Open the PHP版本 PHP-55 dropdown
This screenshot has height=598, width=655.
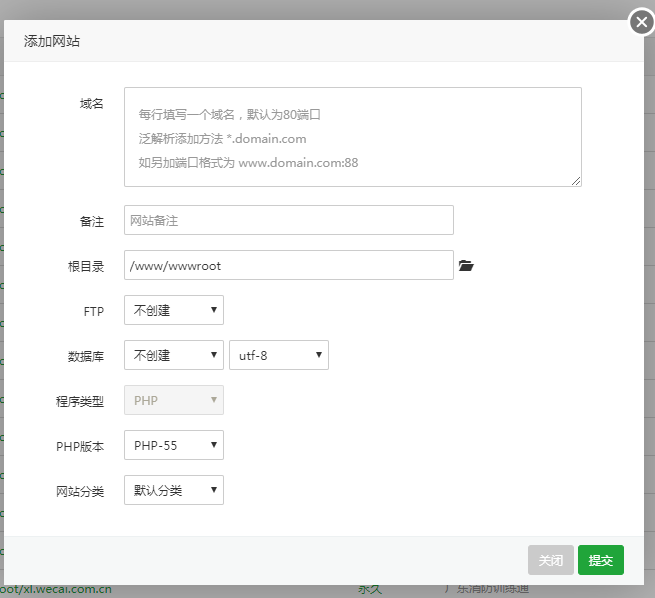(x=174, y=445)
